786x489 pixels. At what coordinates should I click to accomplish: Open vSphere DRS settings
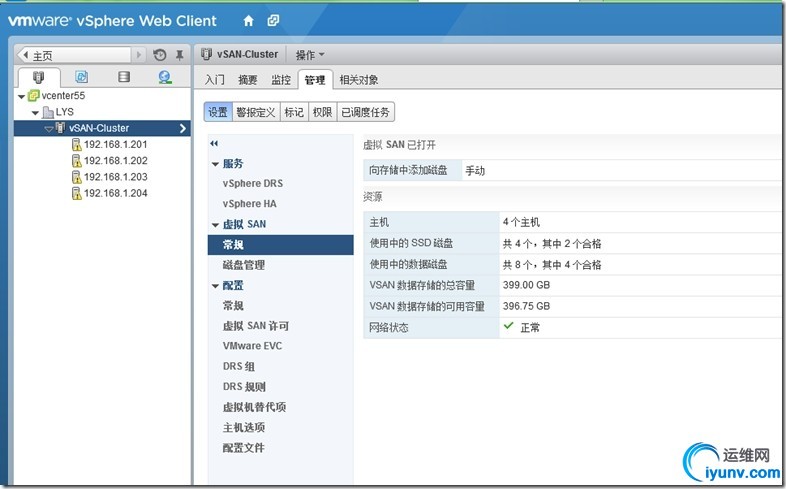click(253, 183)
